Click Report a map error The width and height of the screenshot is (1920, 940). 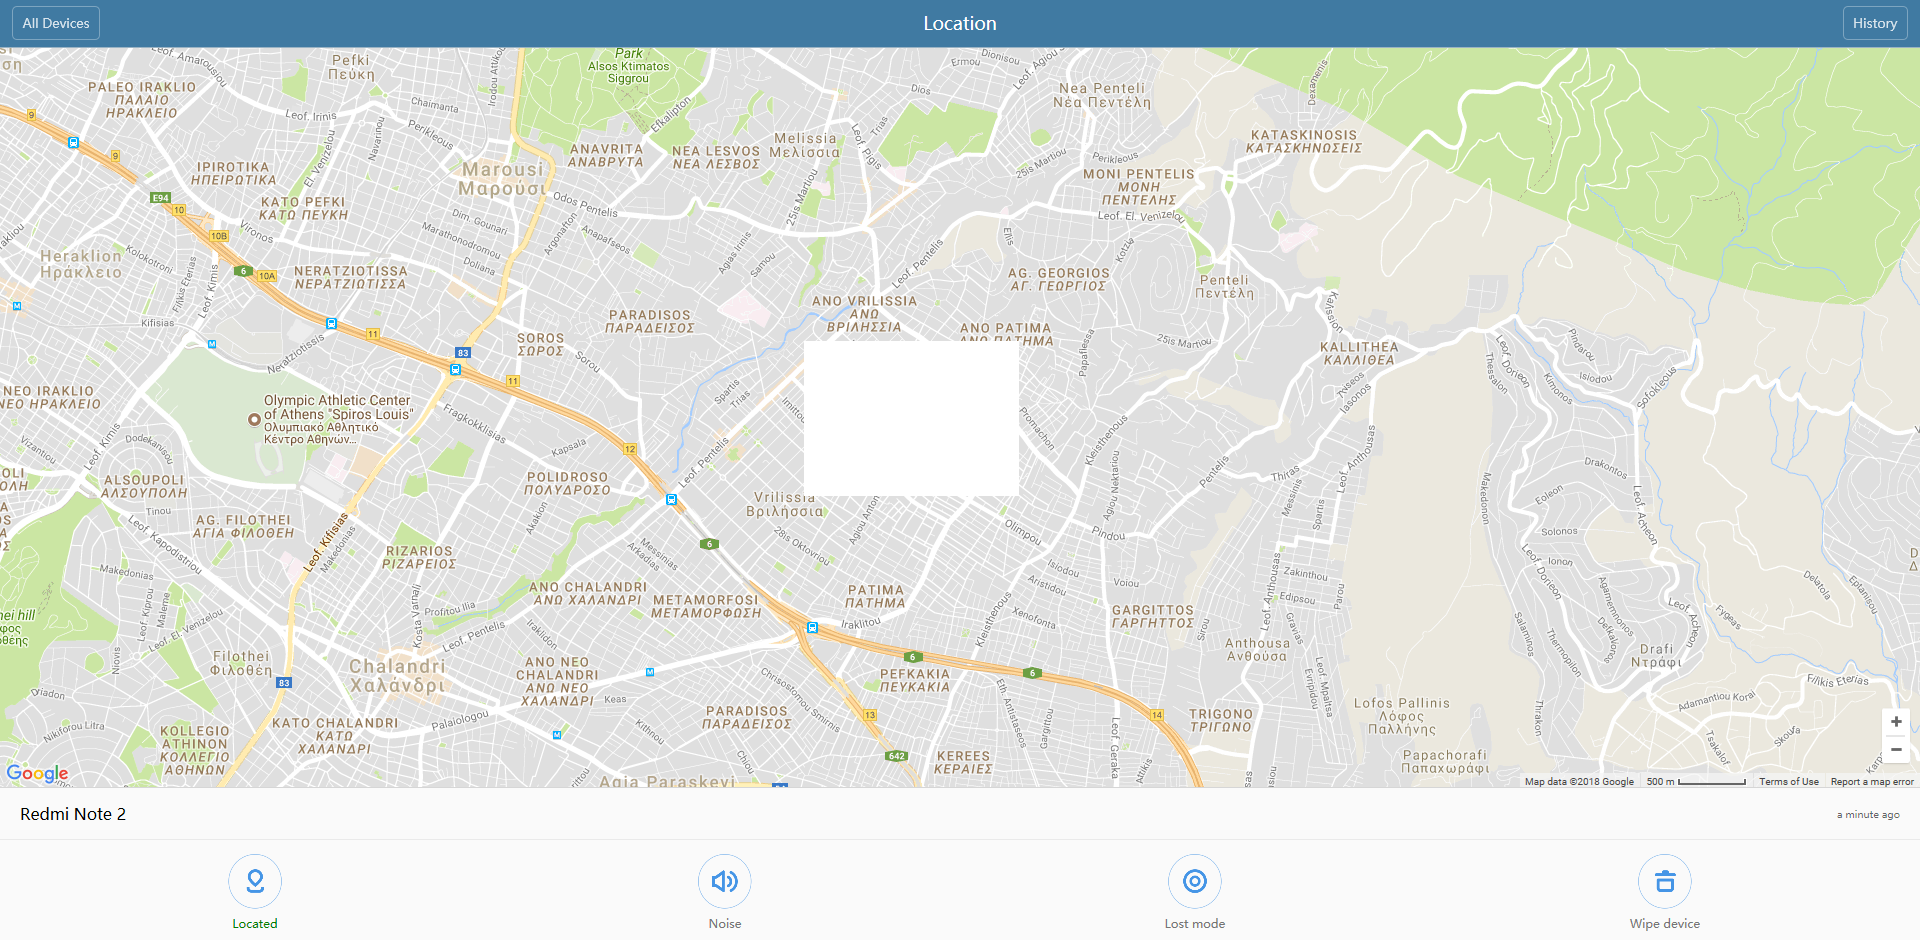point(1872,782)
